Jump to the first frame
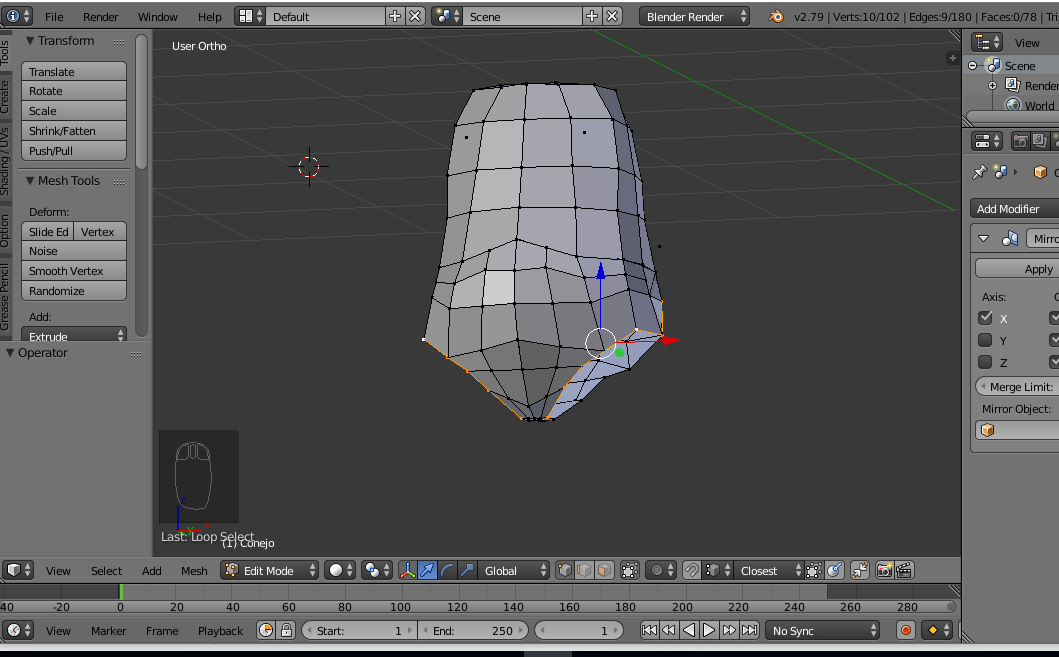 click(649, 630)
